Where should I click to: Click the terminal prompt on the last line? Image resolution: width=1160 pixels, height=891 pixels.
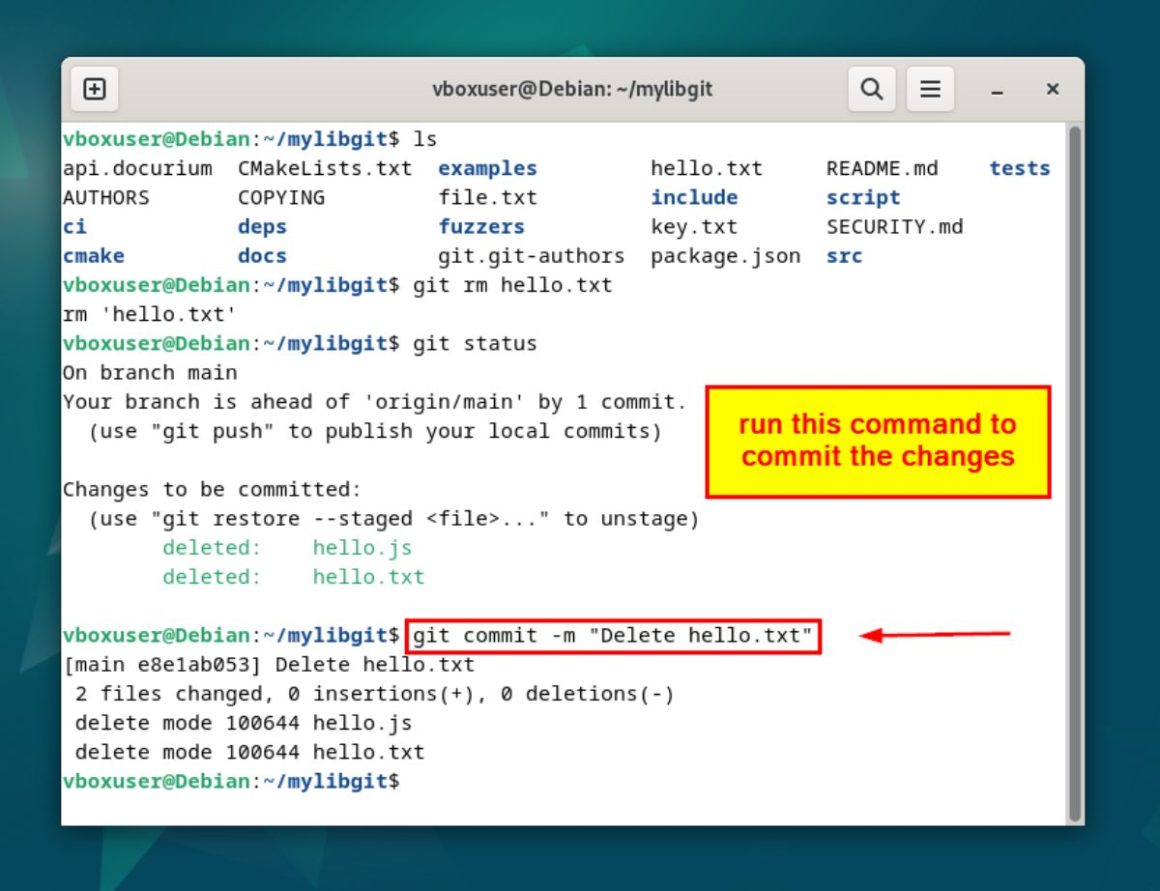pyautogui.click(x=230, y=781)
